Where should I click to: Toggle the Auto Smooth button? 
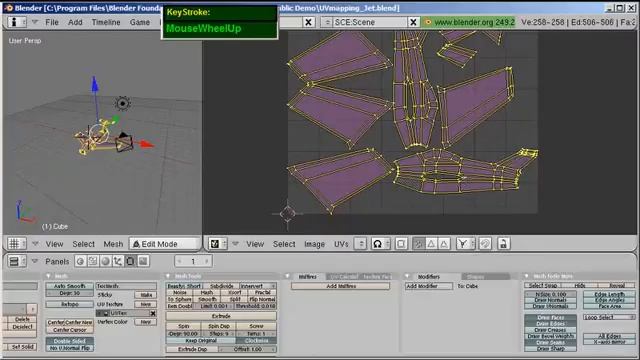coord(69,286)
